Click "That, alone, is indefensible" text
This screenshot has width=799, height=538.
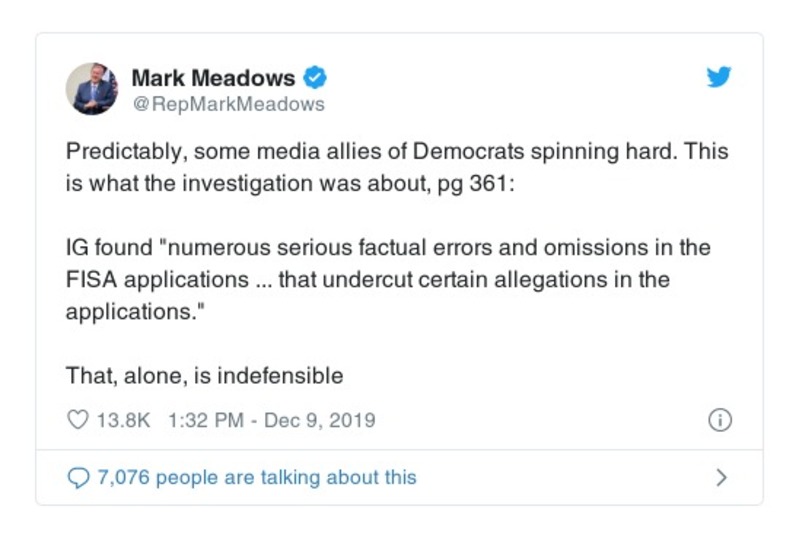(205, 376)
